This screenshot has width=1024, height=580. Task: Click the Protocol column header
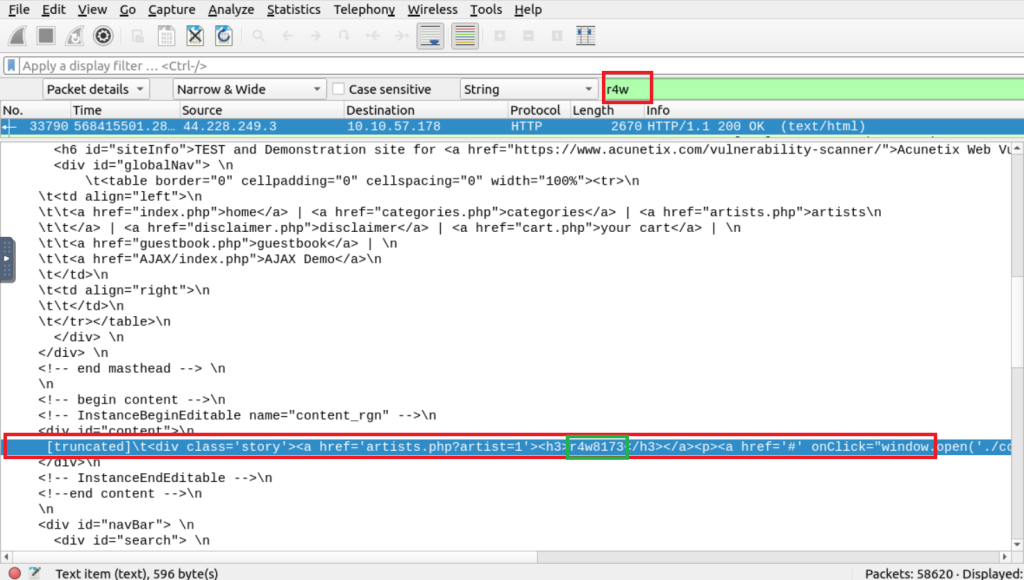(536, 110)
